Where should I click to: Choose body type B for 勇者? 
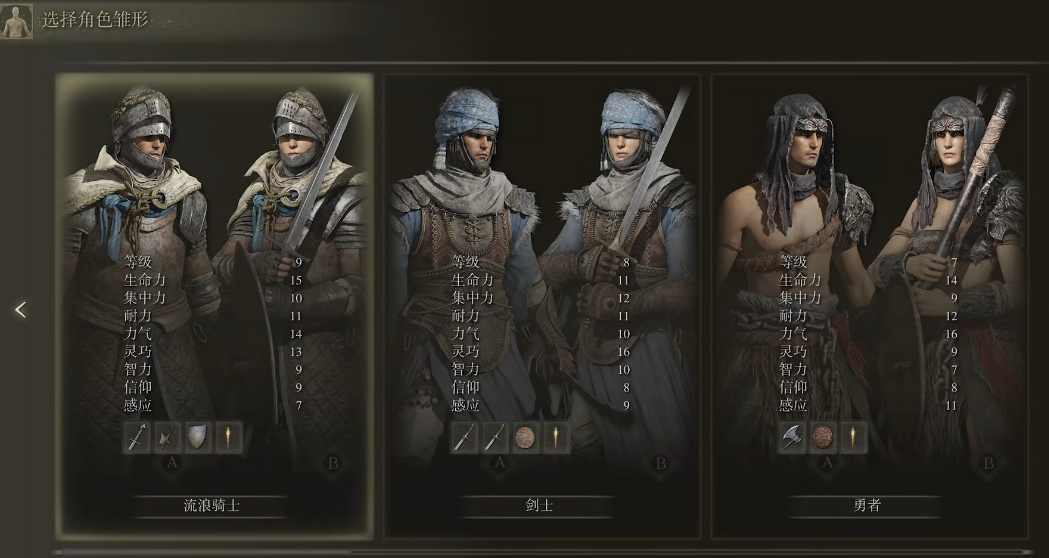click(x=988, y=463)
